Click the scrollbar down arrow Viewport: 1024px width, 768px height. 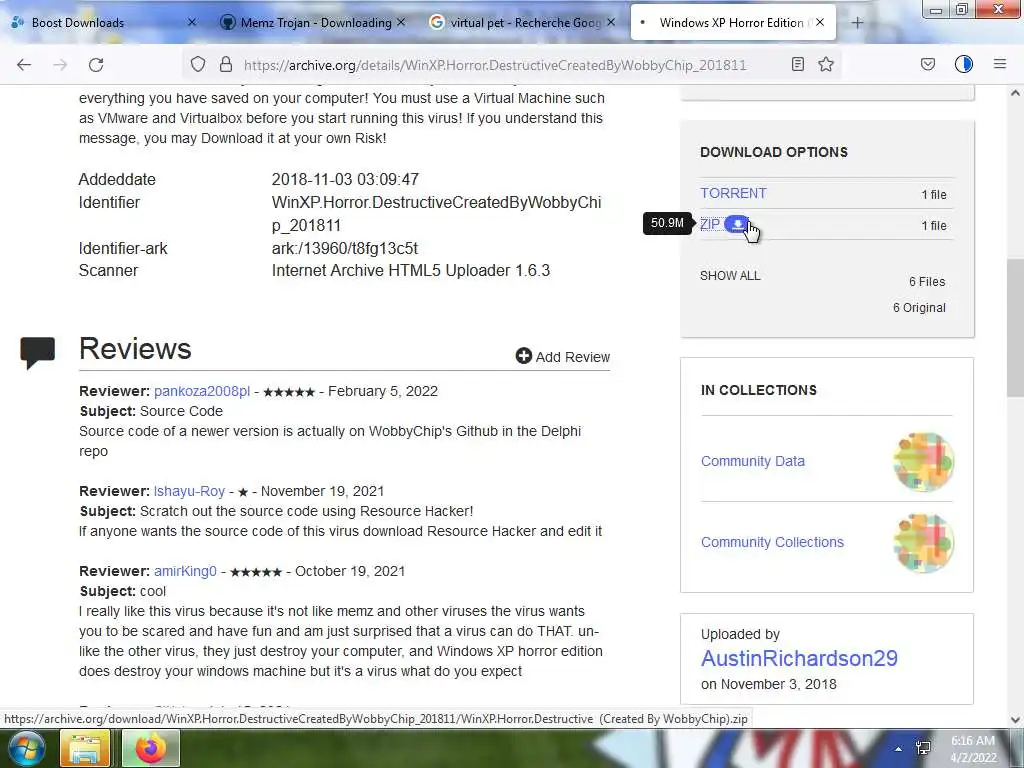point(1015,720)
